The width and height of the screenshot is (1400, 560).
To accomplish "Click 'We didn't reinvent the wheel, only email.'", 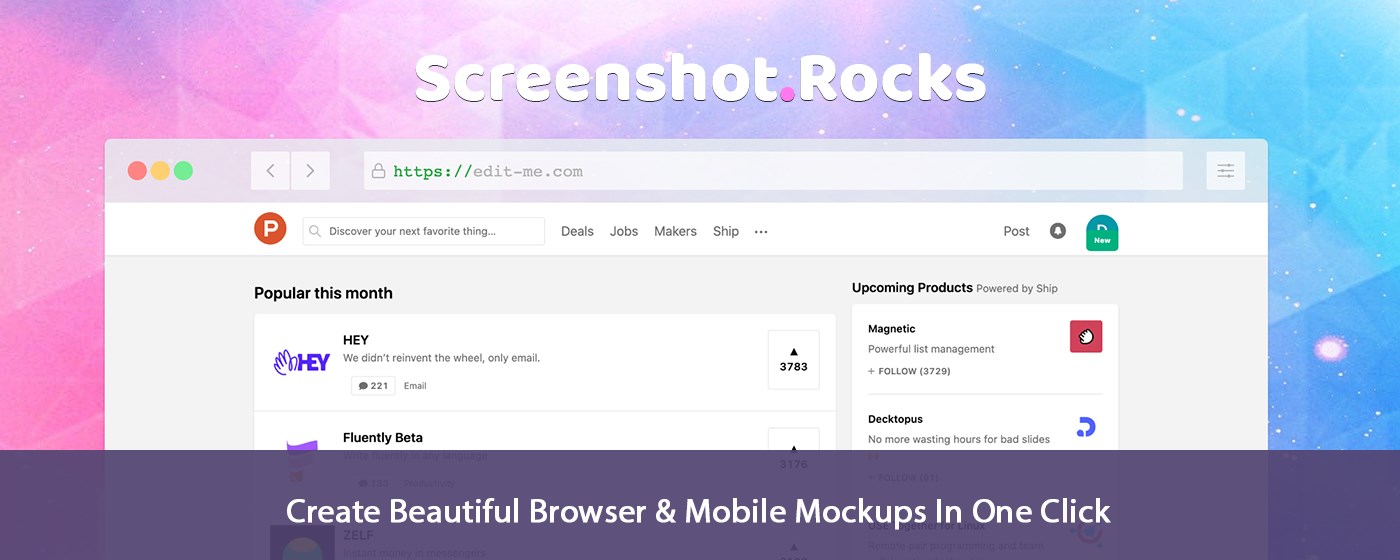I will [441, 358].
